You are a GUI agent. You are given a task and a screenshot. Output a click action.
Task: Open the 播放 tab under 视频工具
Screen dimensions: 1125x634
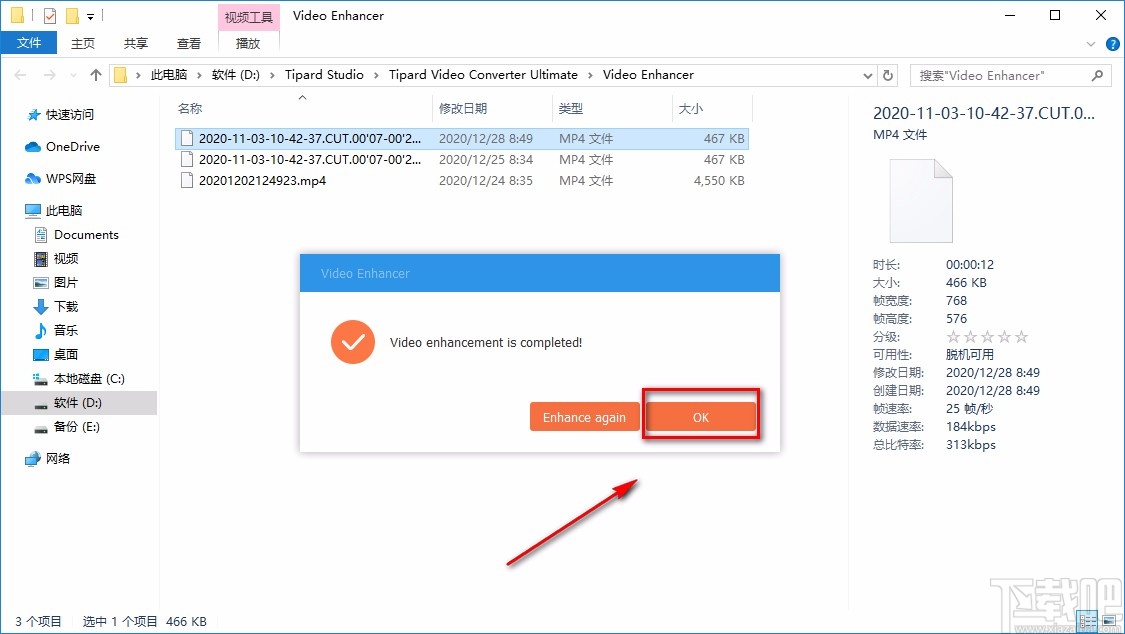(248, 43)
